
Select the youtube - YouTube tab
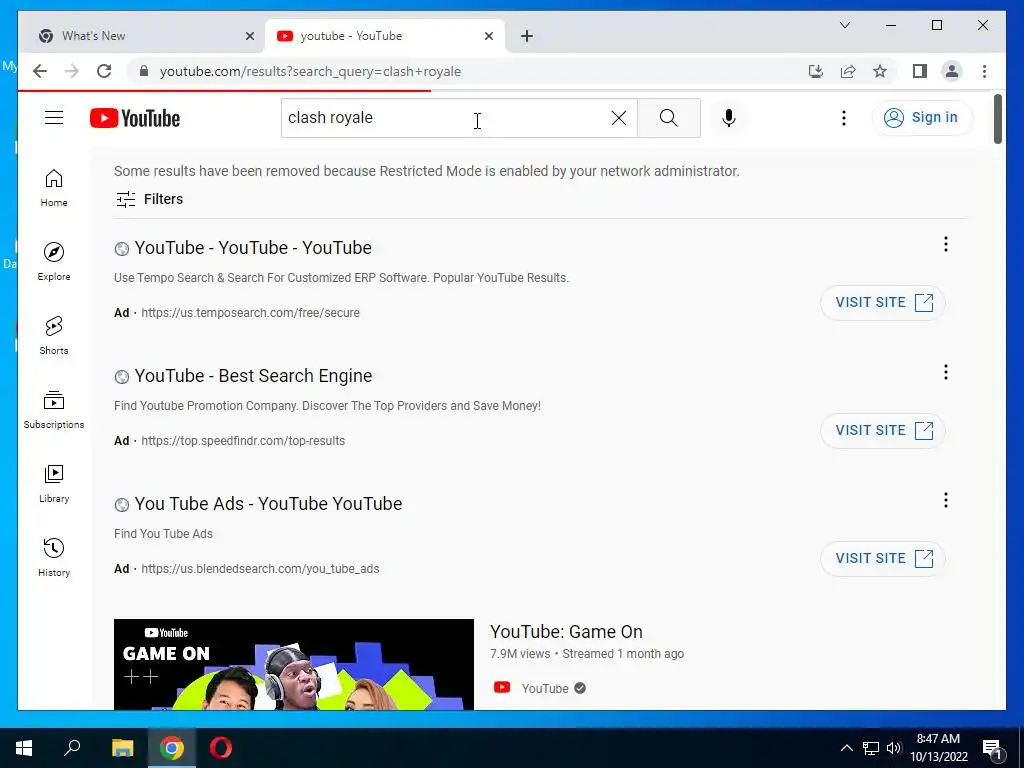[x=385, y=36]
